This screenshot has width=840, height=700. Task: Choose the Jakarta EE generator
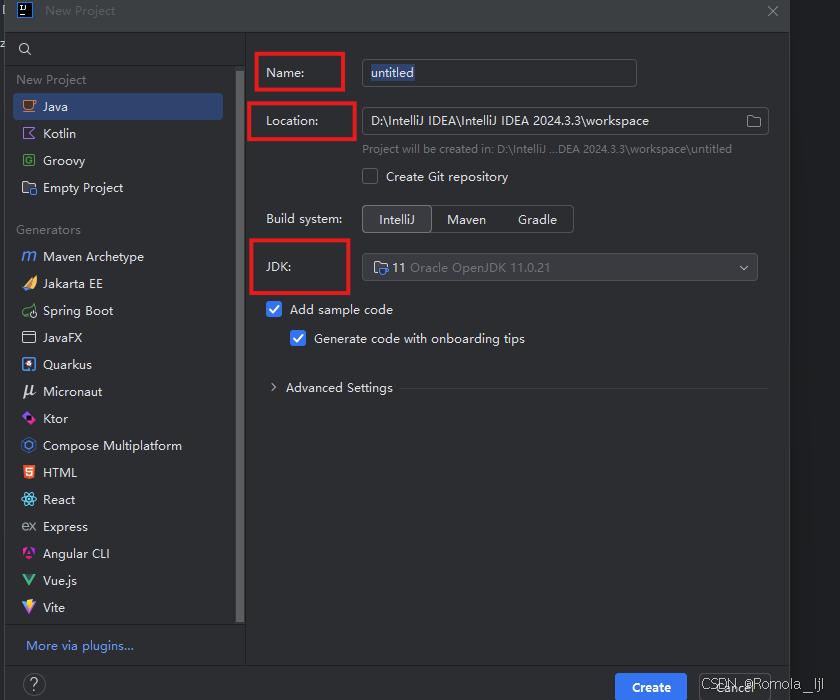point(118,283)
